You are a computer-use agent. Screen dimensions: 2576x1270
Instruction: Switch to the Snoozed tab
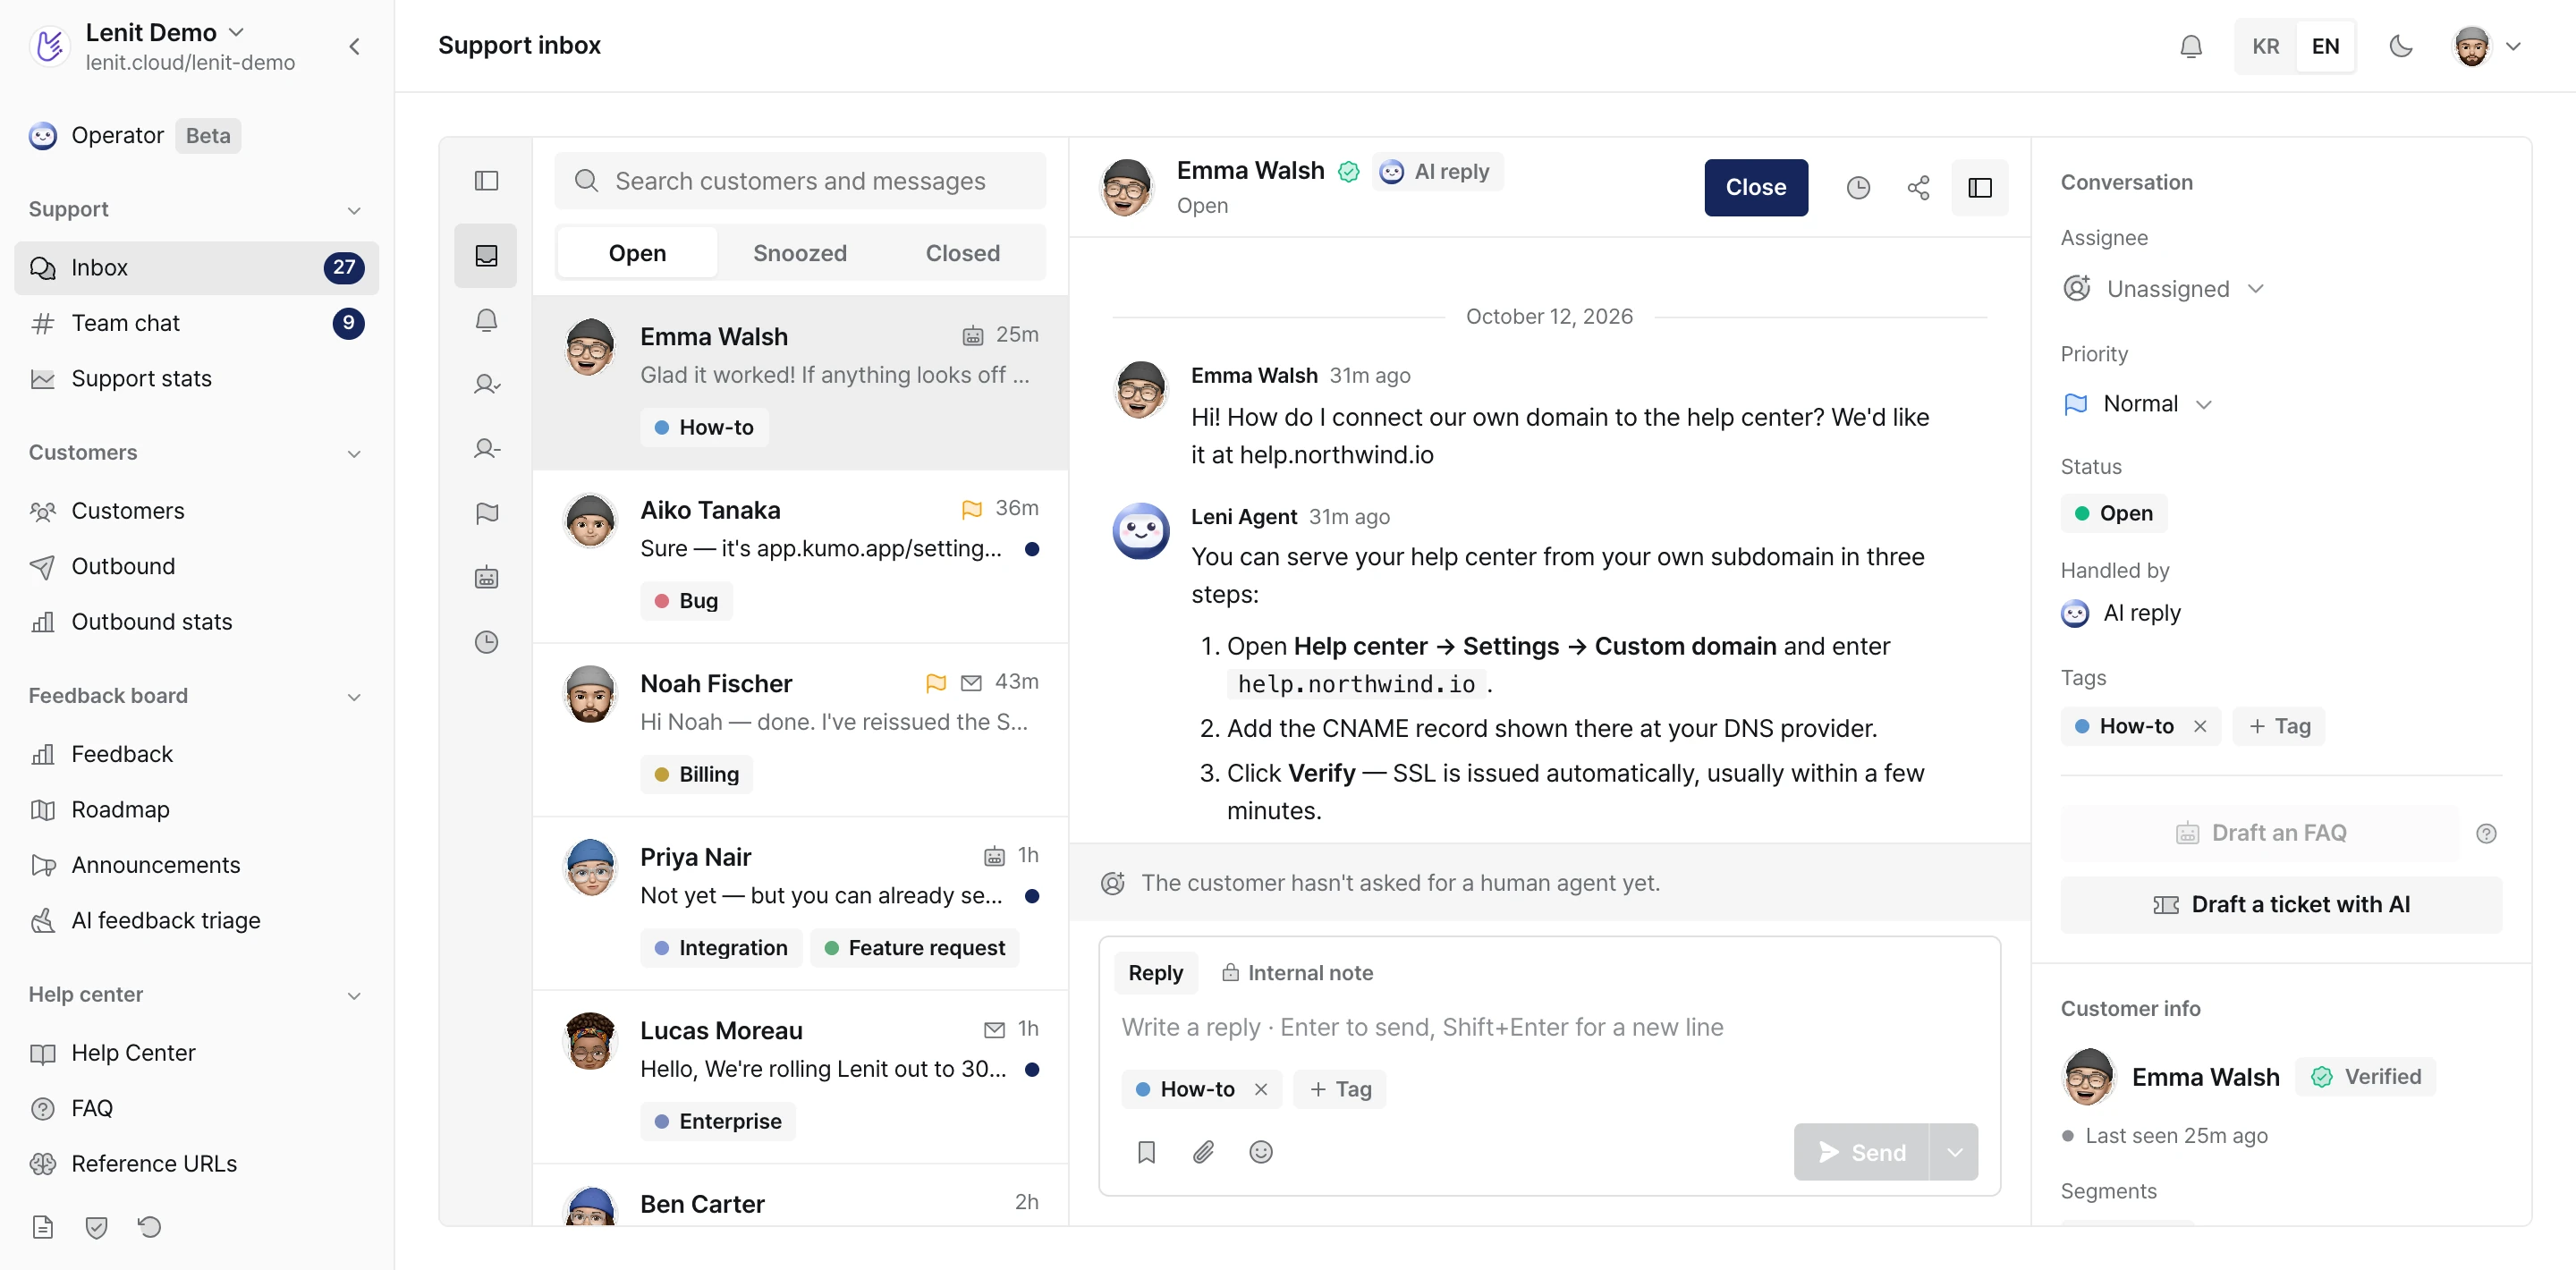pos(799,253)
